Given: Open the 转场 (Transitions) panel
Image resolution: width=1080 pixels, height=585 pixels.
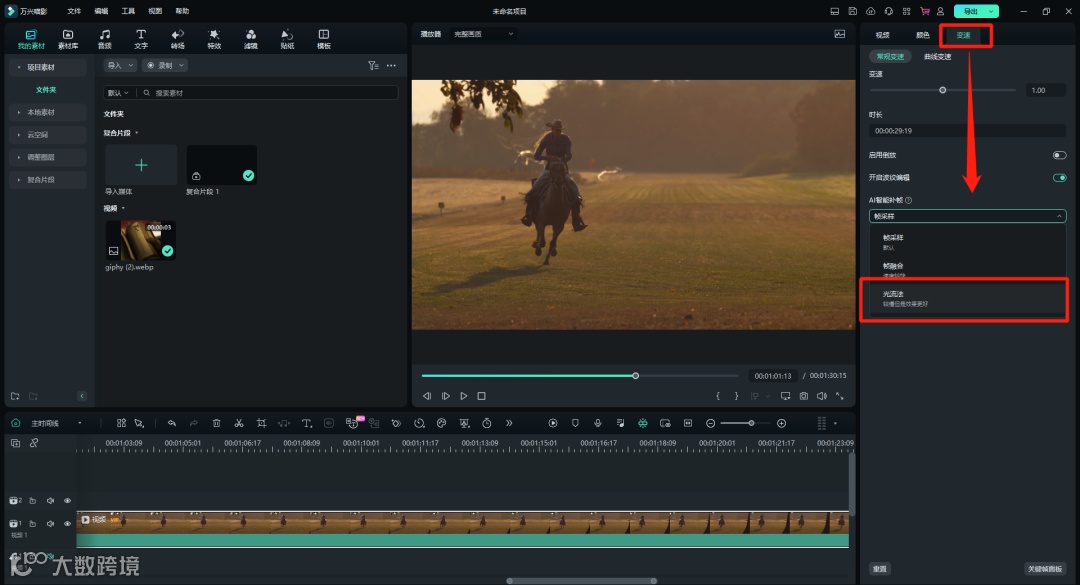Looking at the screenshot, I should [x=178, y=39].
